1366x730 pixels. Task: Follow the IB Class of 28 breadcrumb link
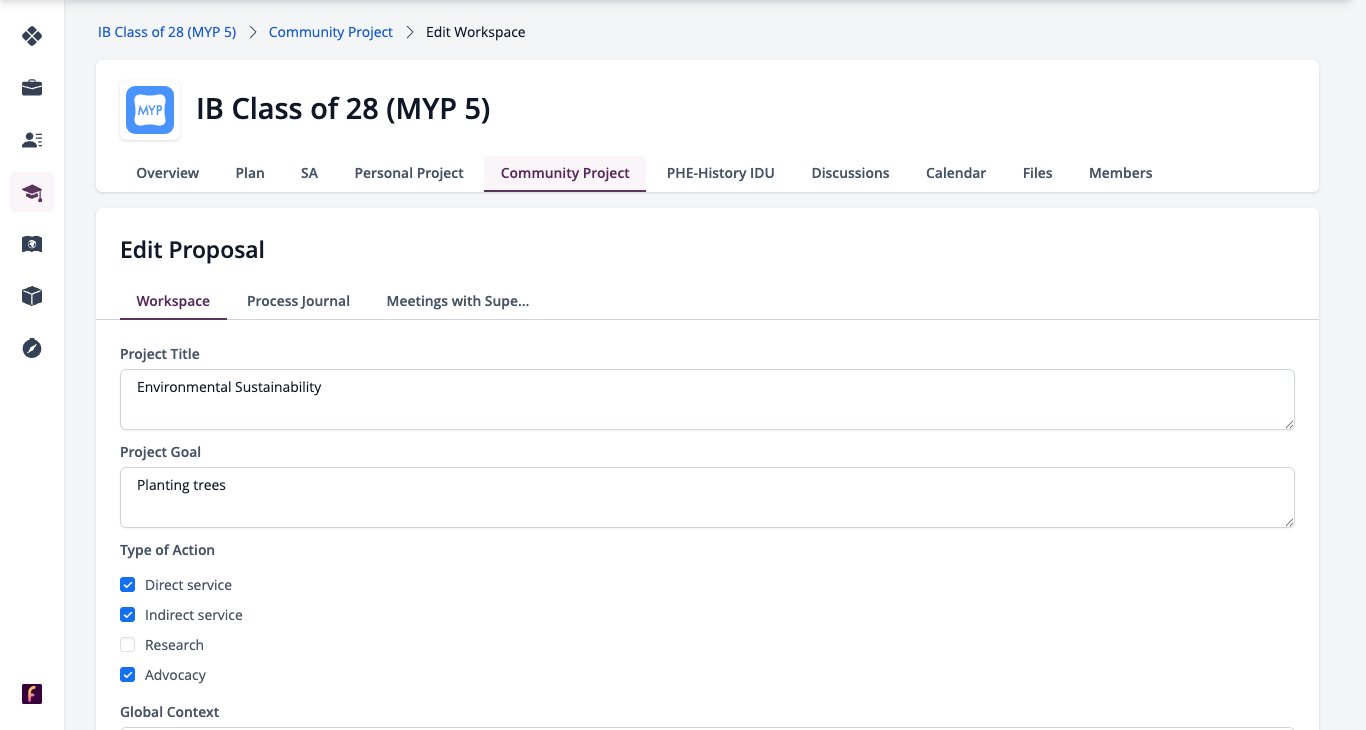167,32
